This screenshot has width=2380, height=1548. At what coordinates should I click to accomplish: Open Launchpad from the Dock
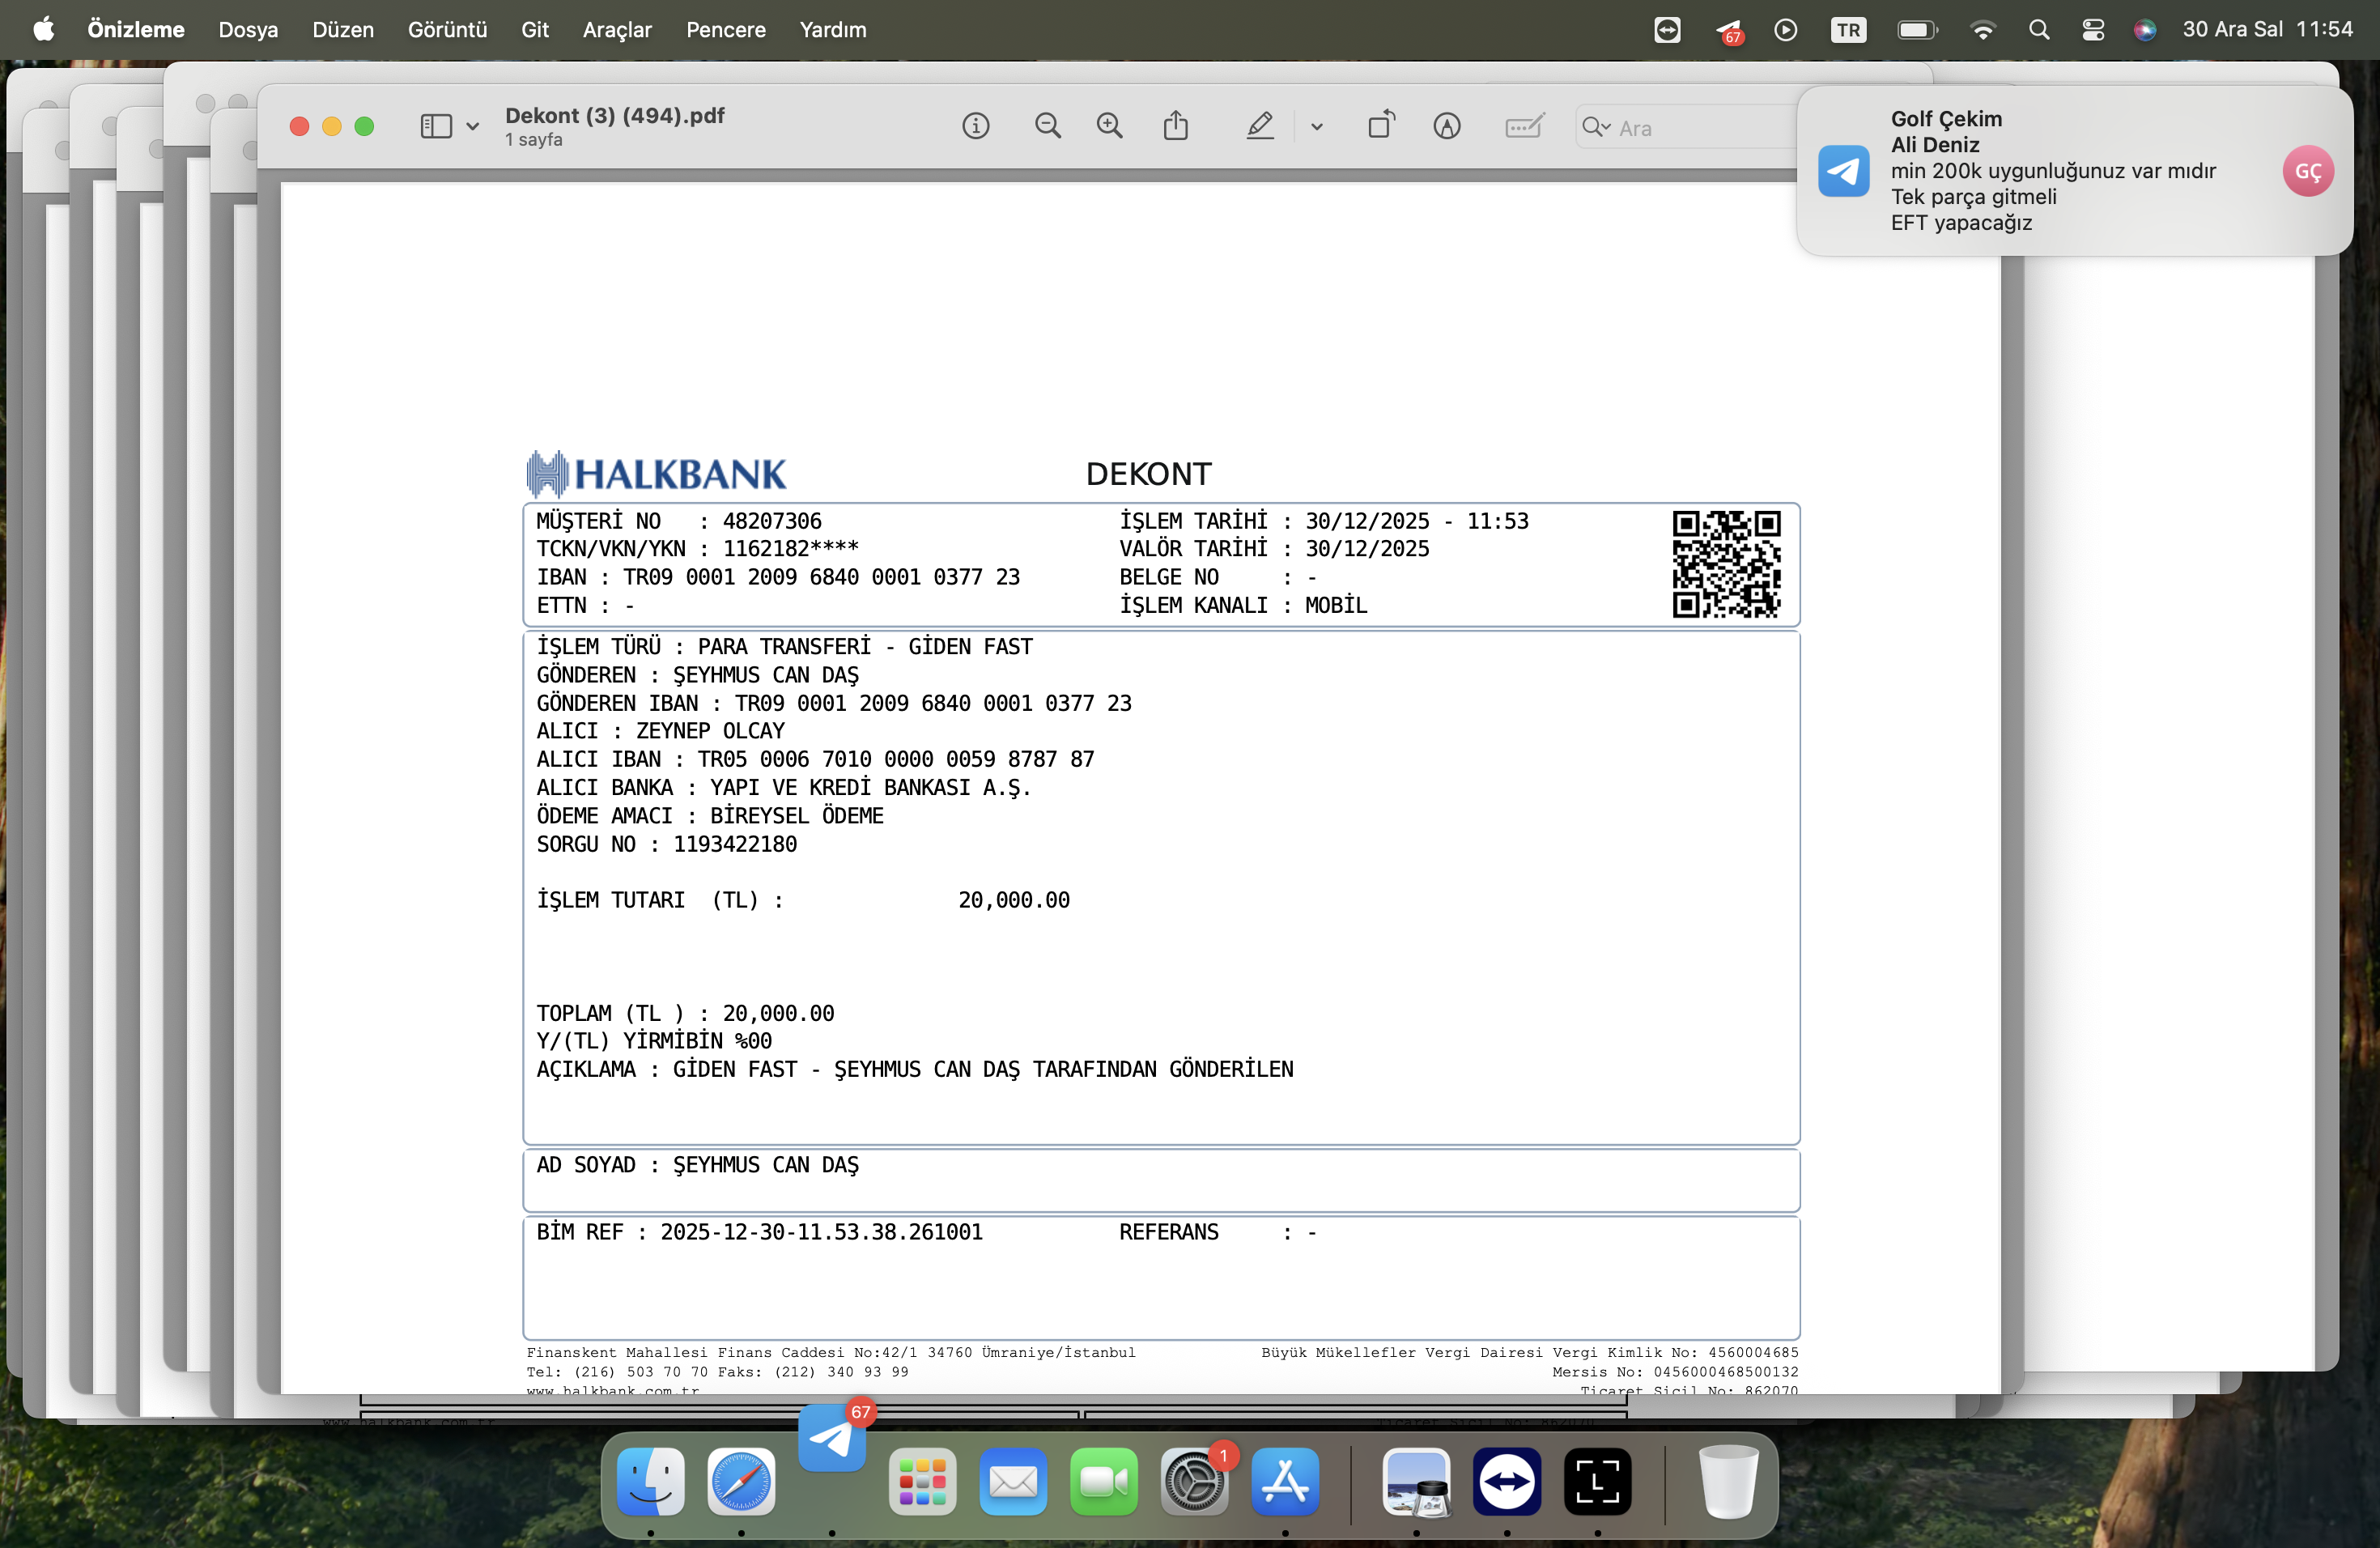pos(922,1481)
